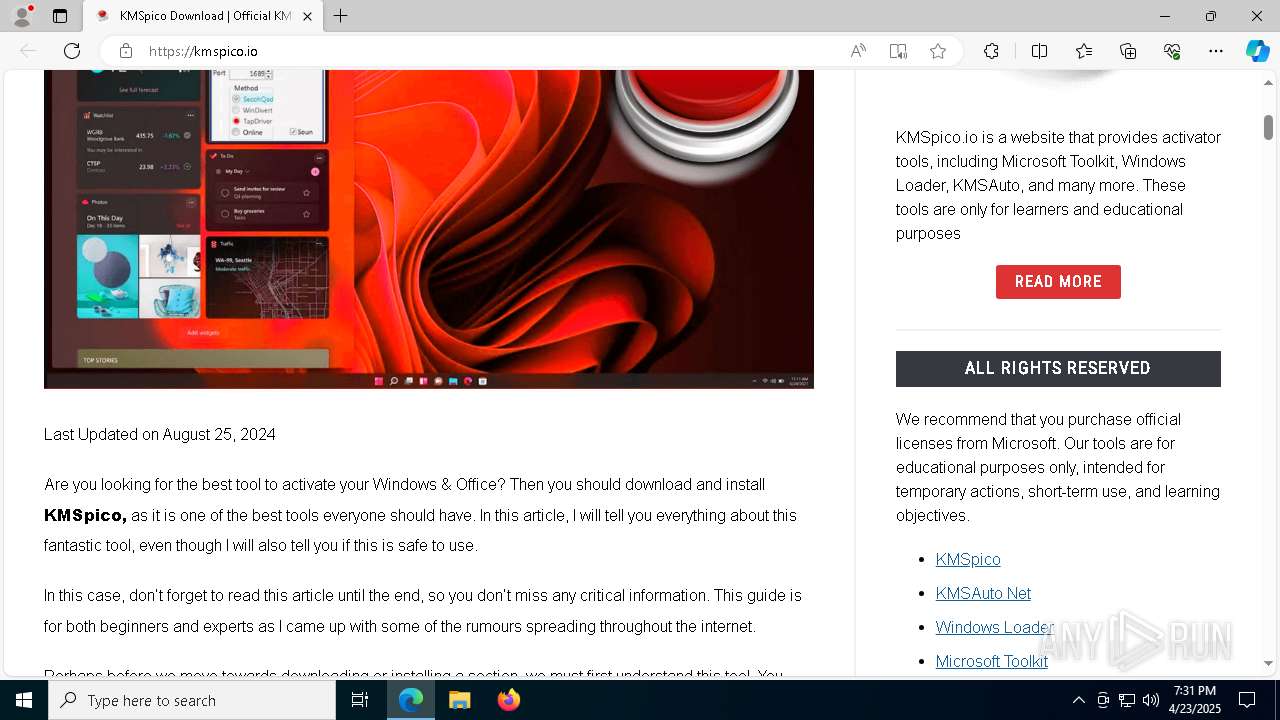Open the Extensions icon
This screenshot has height=720, width=1280.
coord(991,51)
